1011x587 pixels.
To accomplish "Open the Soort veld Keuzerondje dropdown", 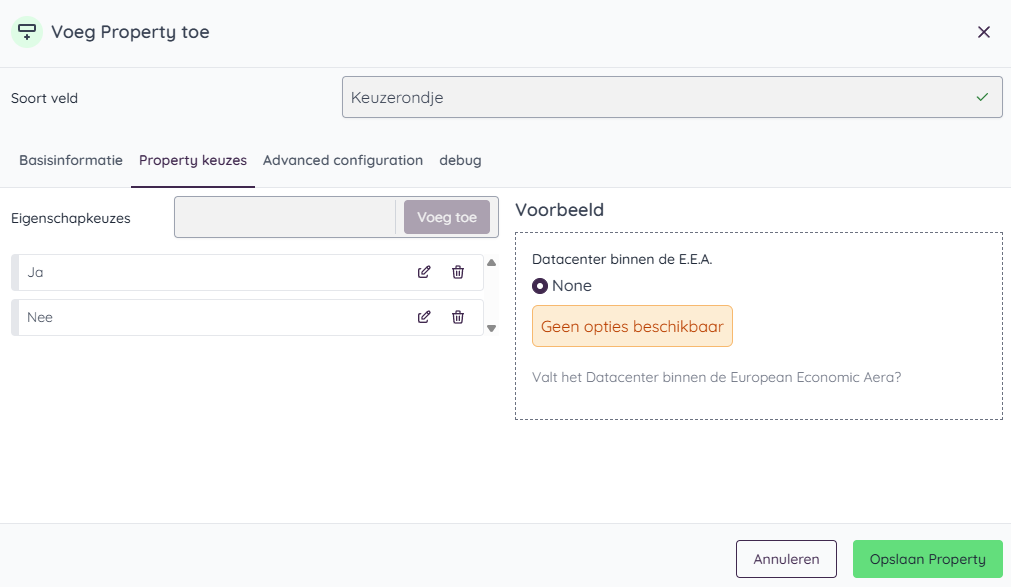I will coord(671,98).
